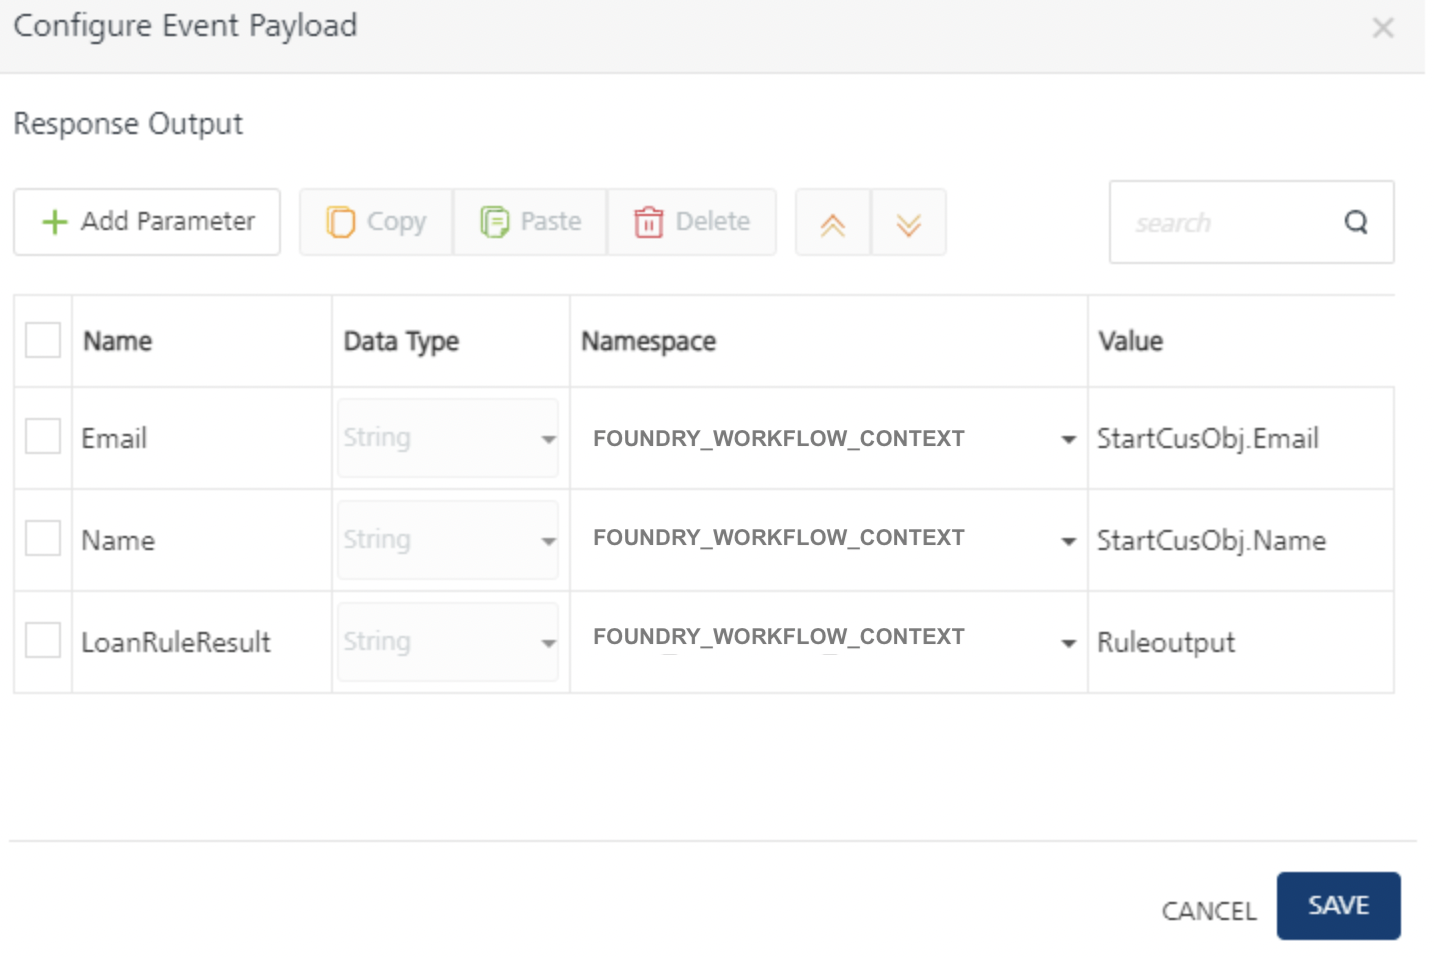Image resolution: width=1434 pixels, height=958 pixels.
Task: Click the Copy icon button
Action: pyautogui.click(x=376, y=222)
